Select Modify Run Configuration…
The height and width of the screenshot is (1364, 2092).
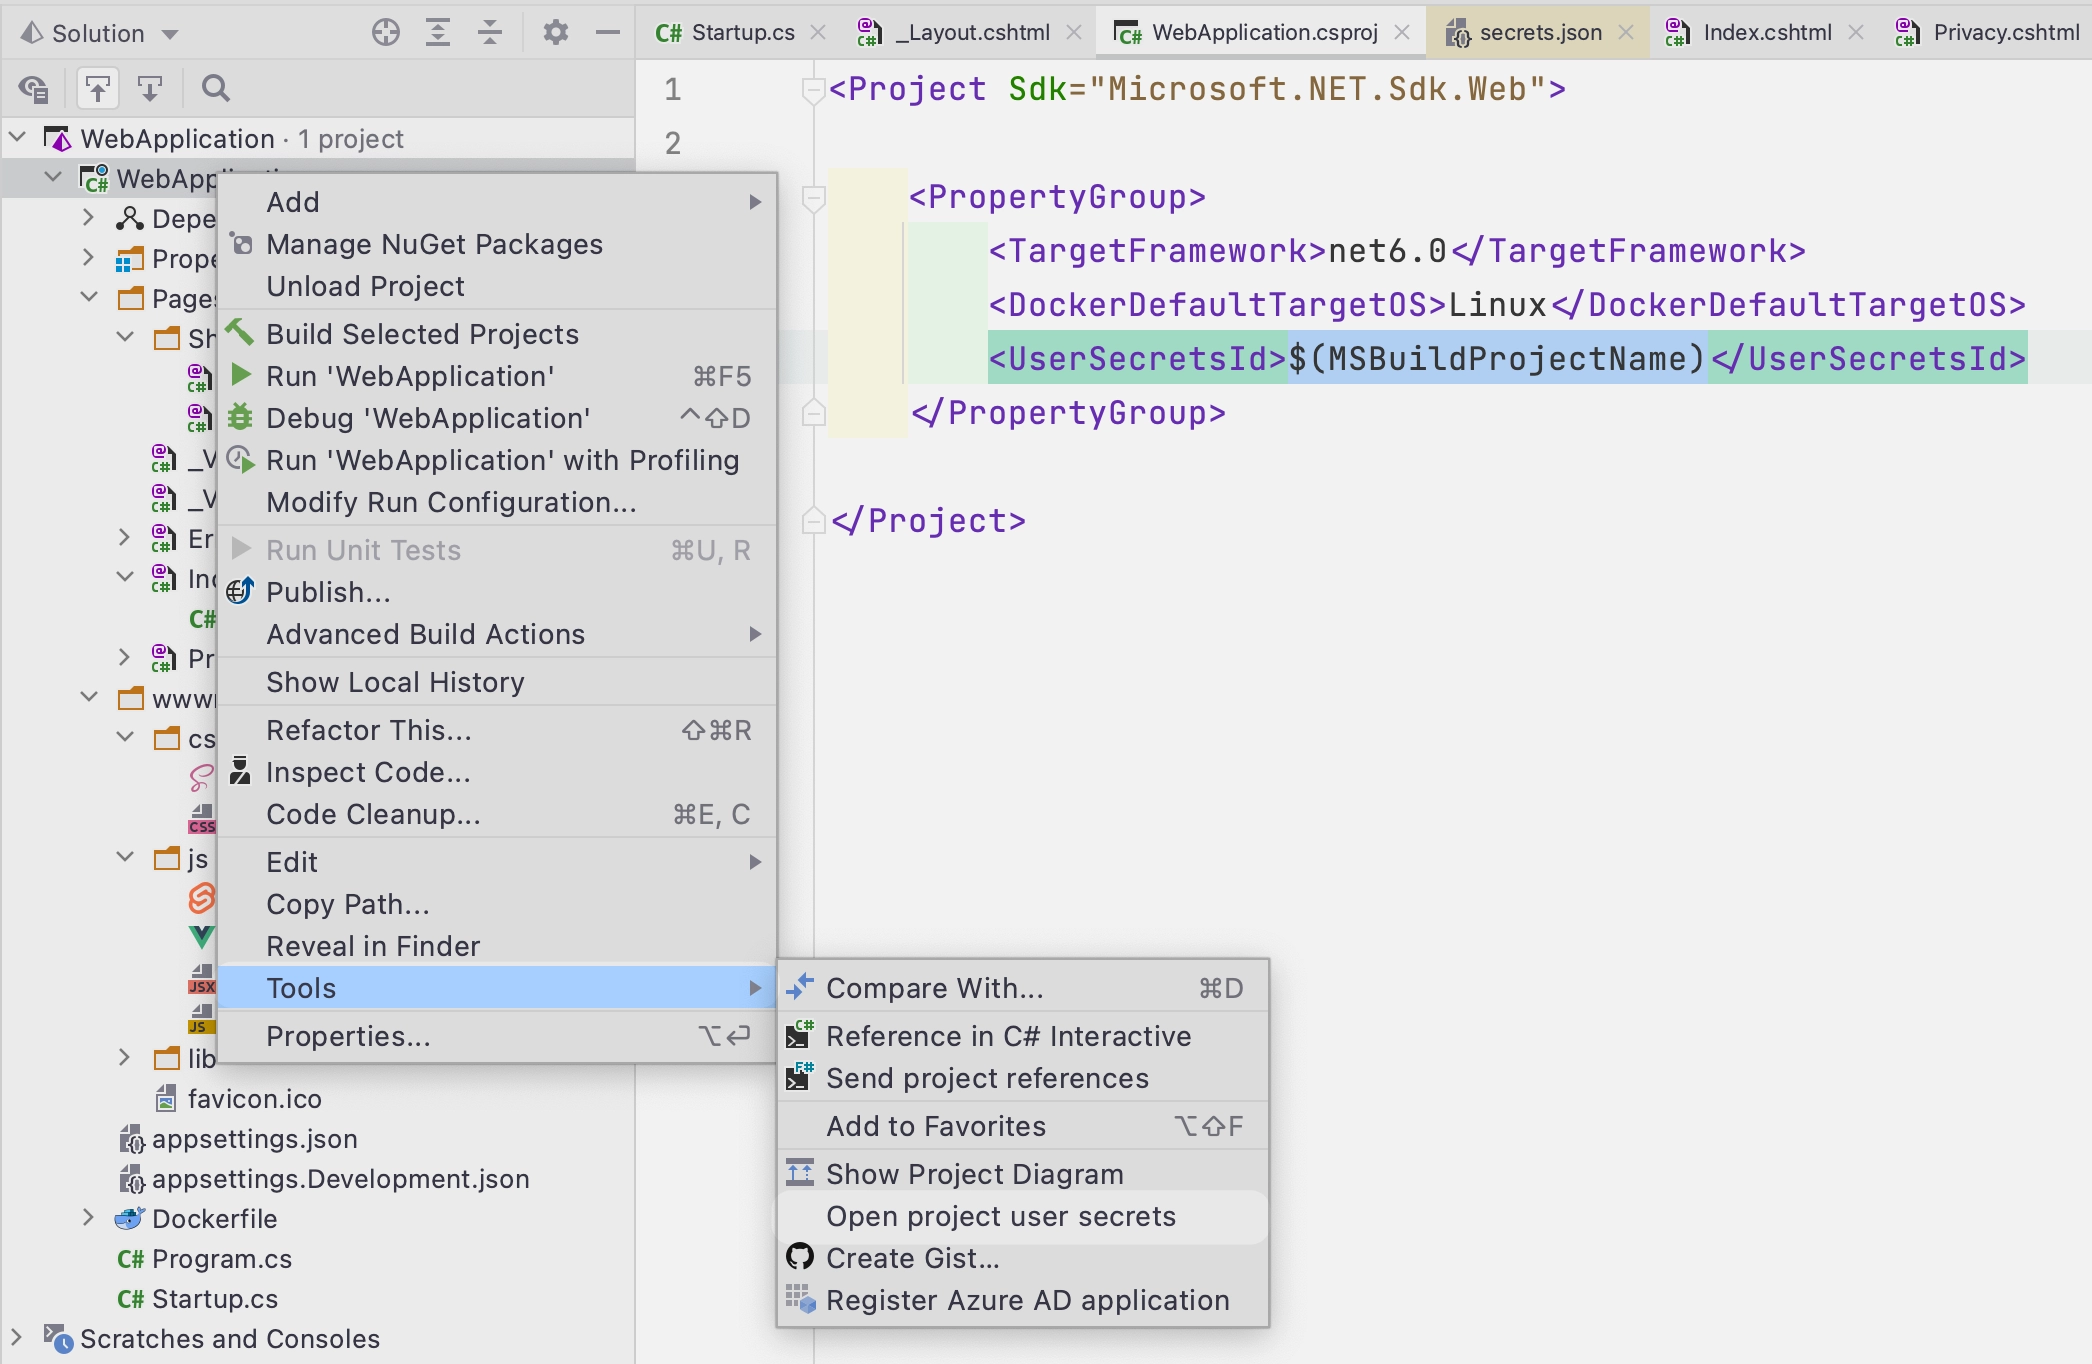pos(497,502)
